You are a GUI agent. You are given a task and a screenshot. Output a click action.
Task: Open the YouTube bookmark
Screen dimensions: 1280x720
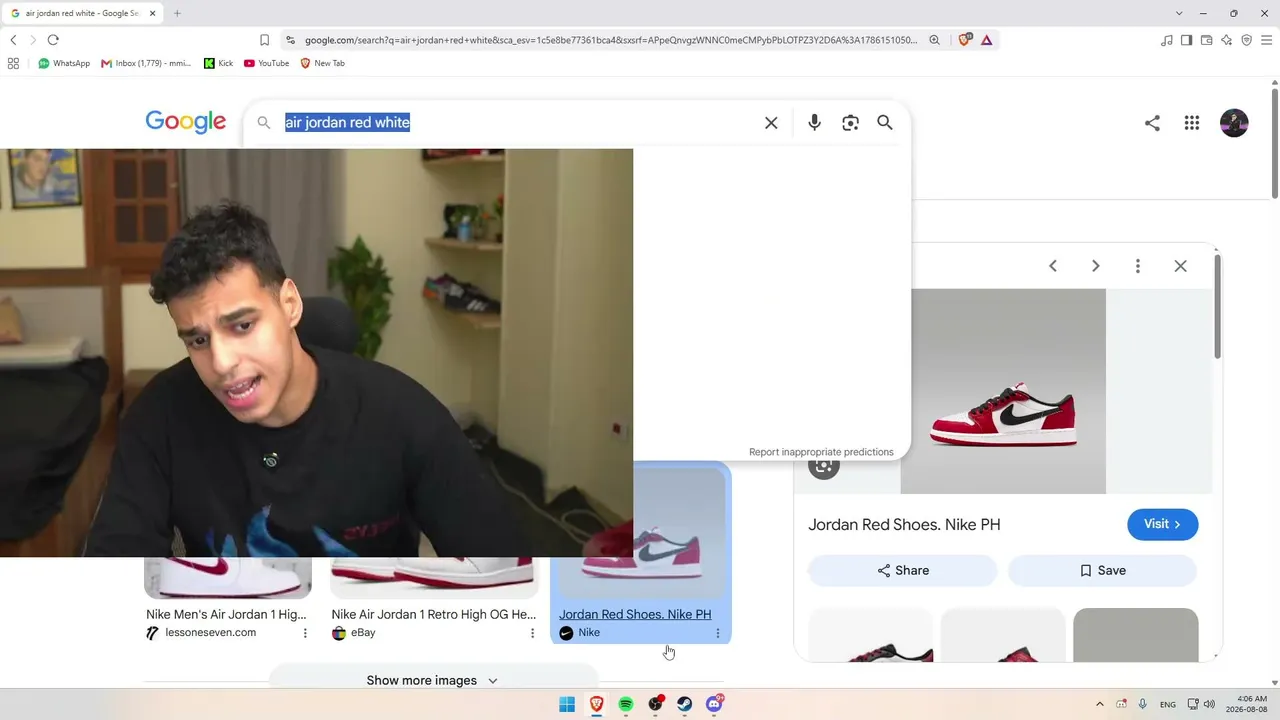266,63
